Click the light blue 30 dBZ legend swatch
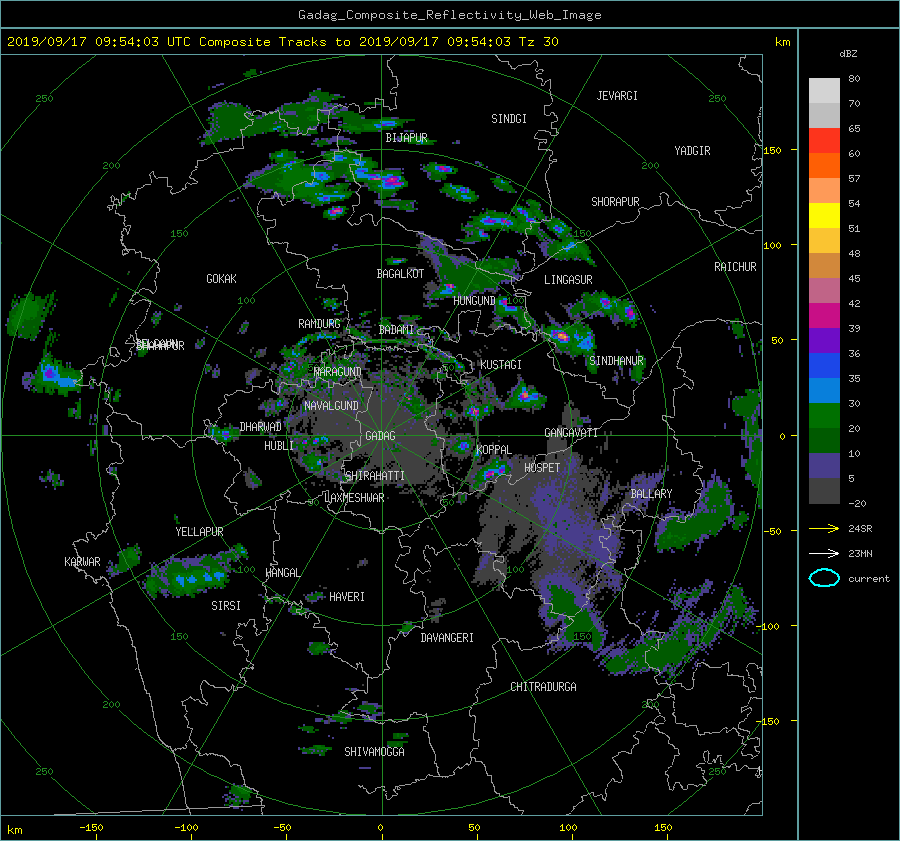The image size is (900, 841). click(824, 390)
